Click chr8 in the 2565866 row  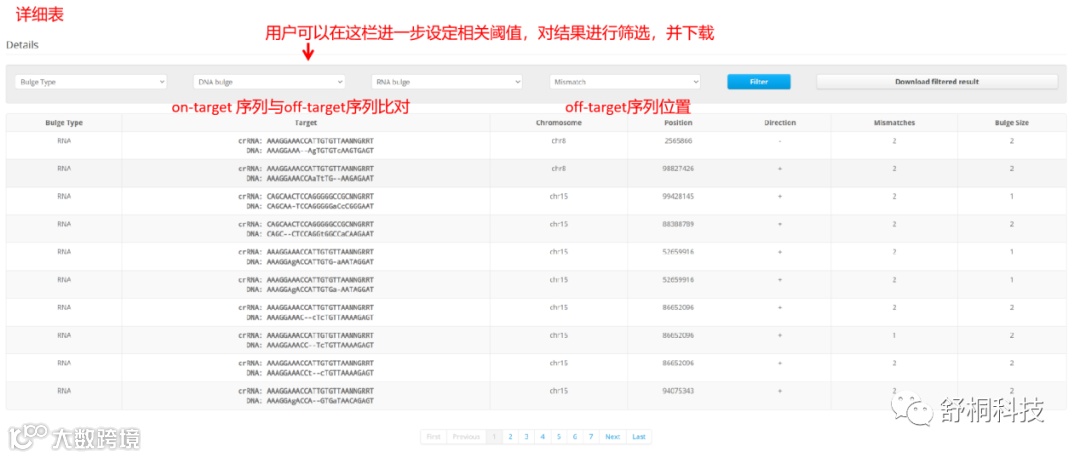tap(559, 140)
